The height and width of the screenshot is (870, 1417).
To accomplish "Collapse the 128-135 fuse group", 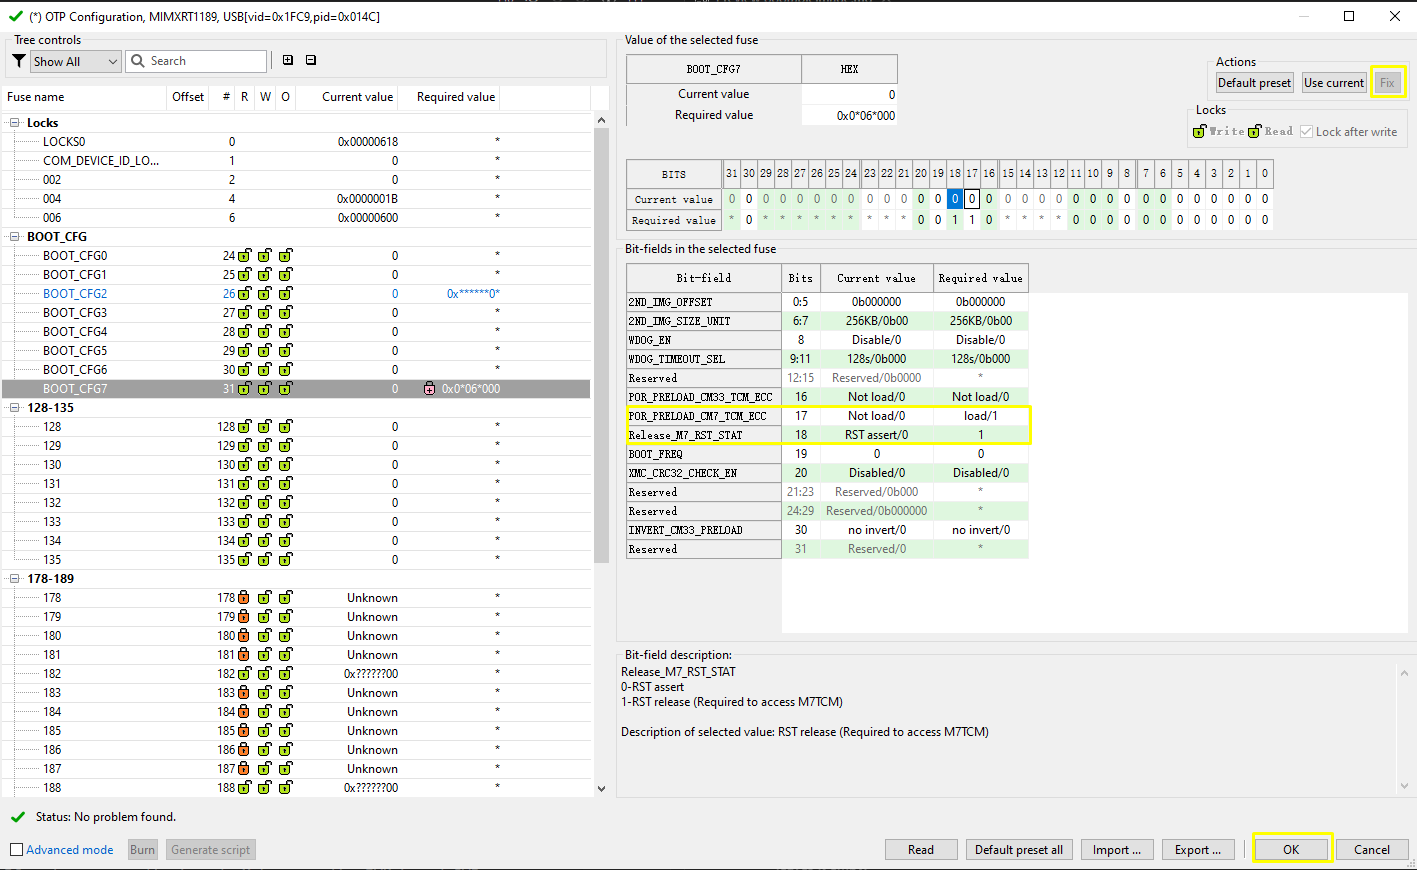I will pyautogui.click(x=15, y=408).
